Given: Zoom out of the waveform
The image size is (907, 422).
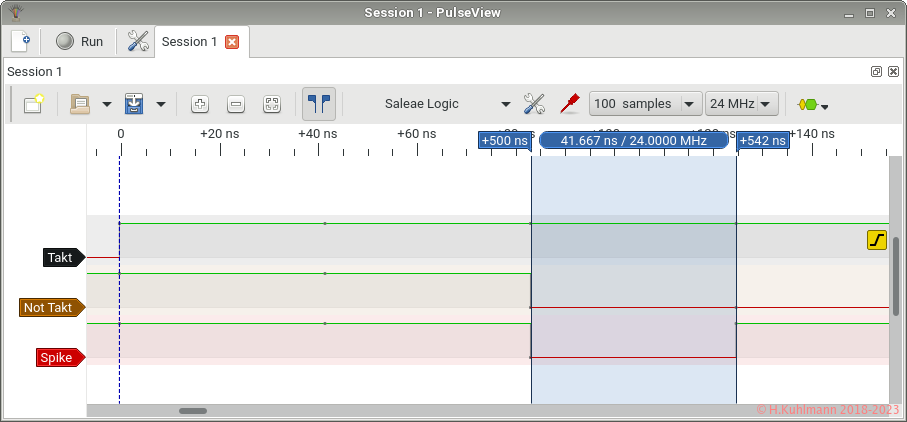Looking at the screenshot, I should click(x=236, y=104).
